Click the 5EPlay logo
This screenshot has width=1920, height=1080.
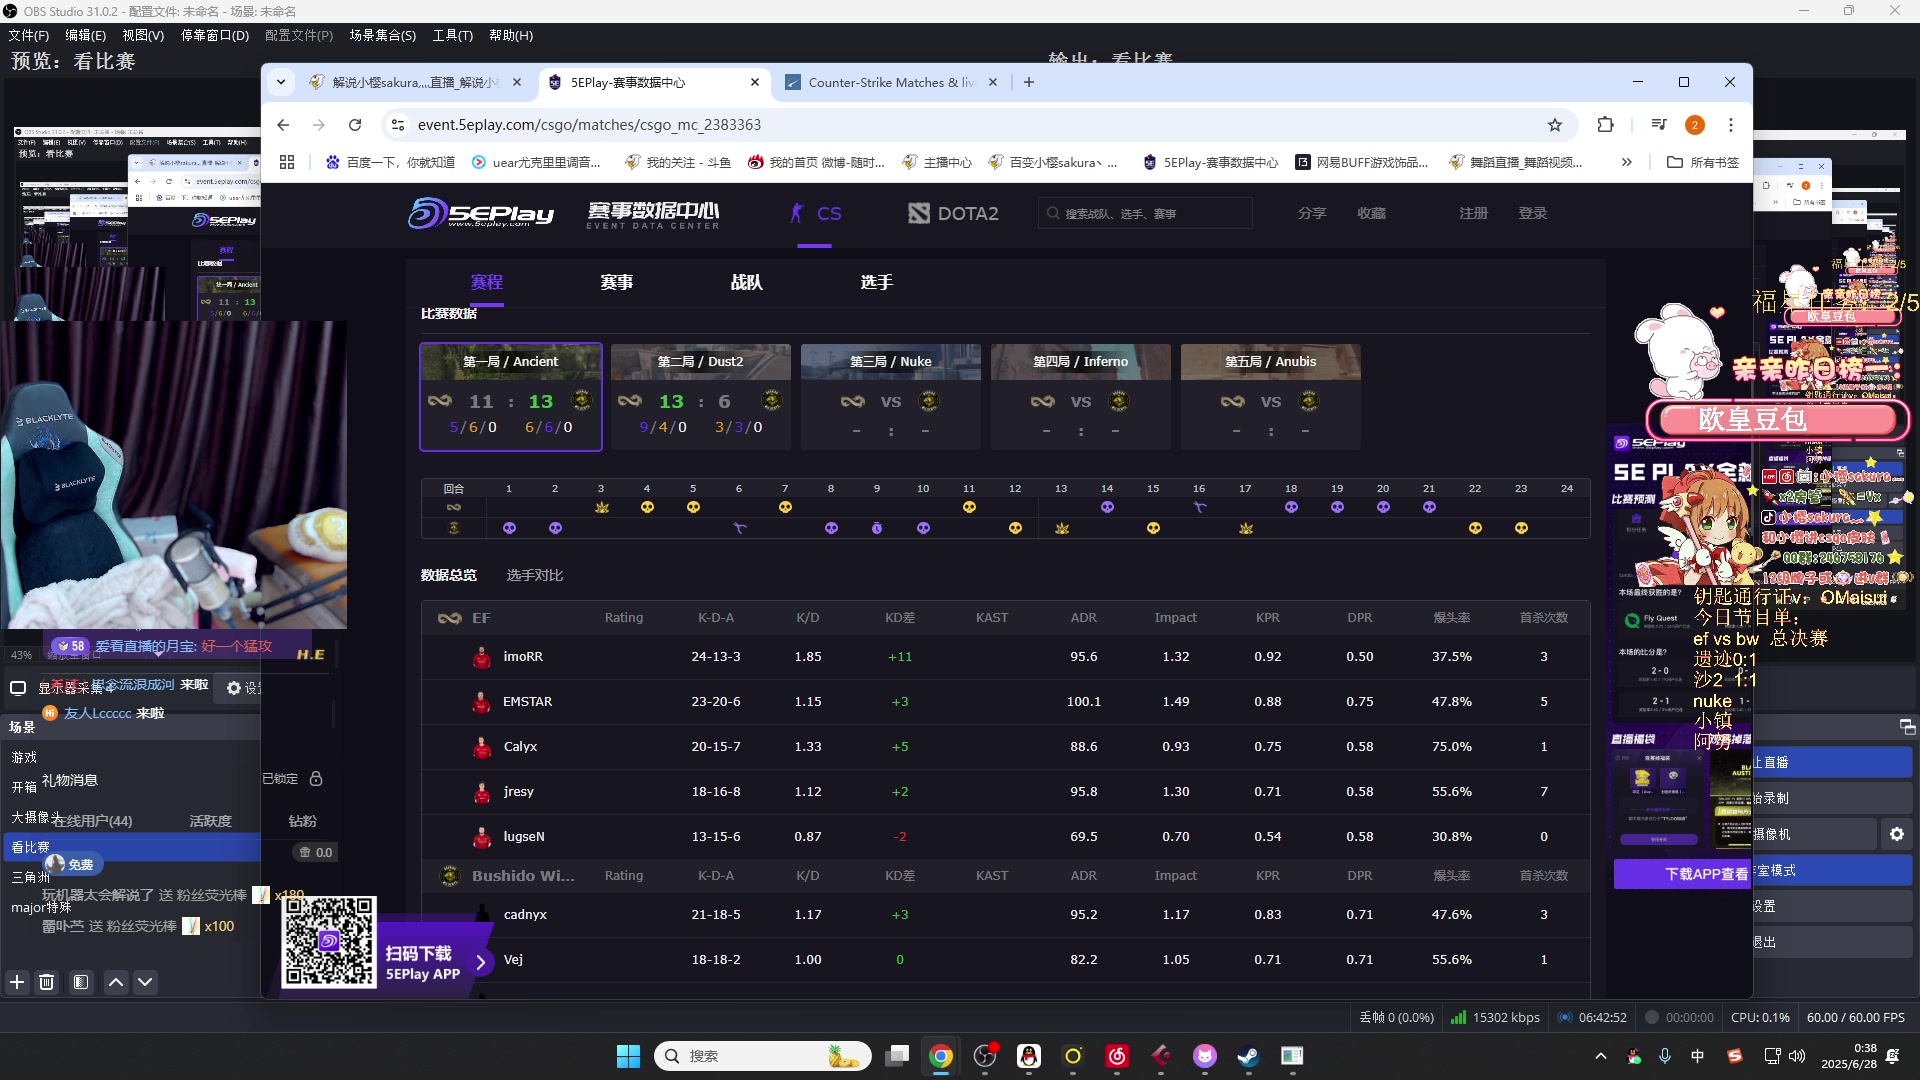(481, 213)
